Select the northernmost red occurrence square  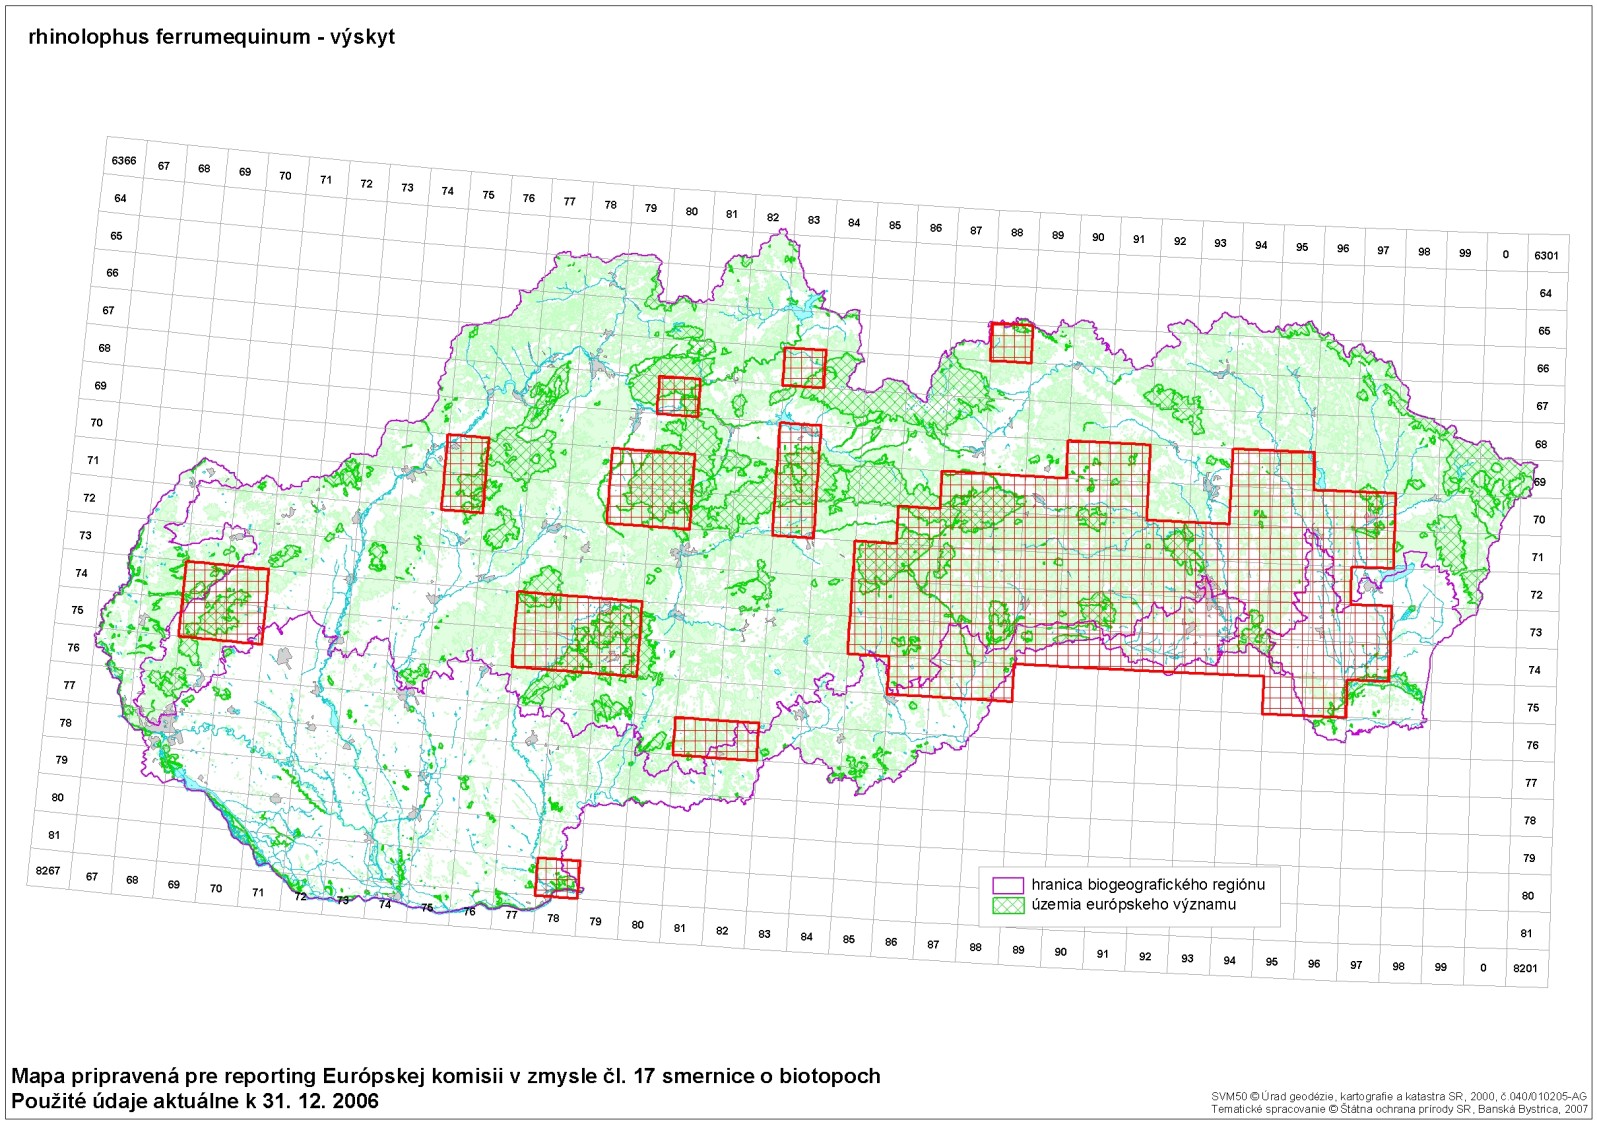(x=1010, y=342)
